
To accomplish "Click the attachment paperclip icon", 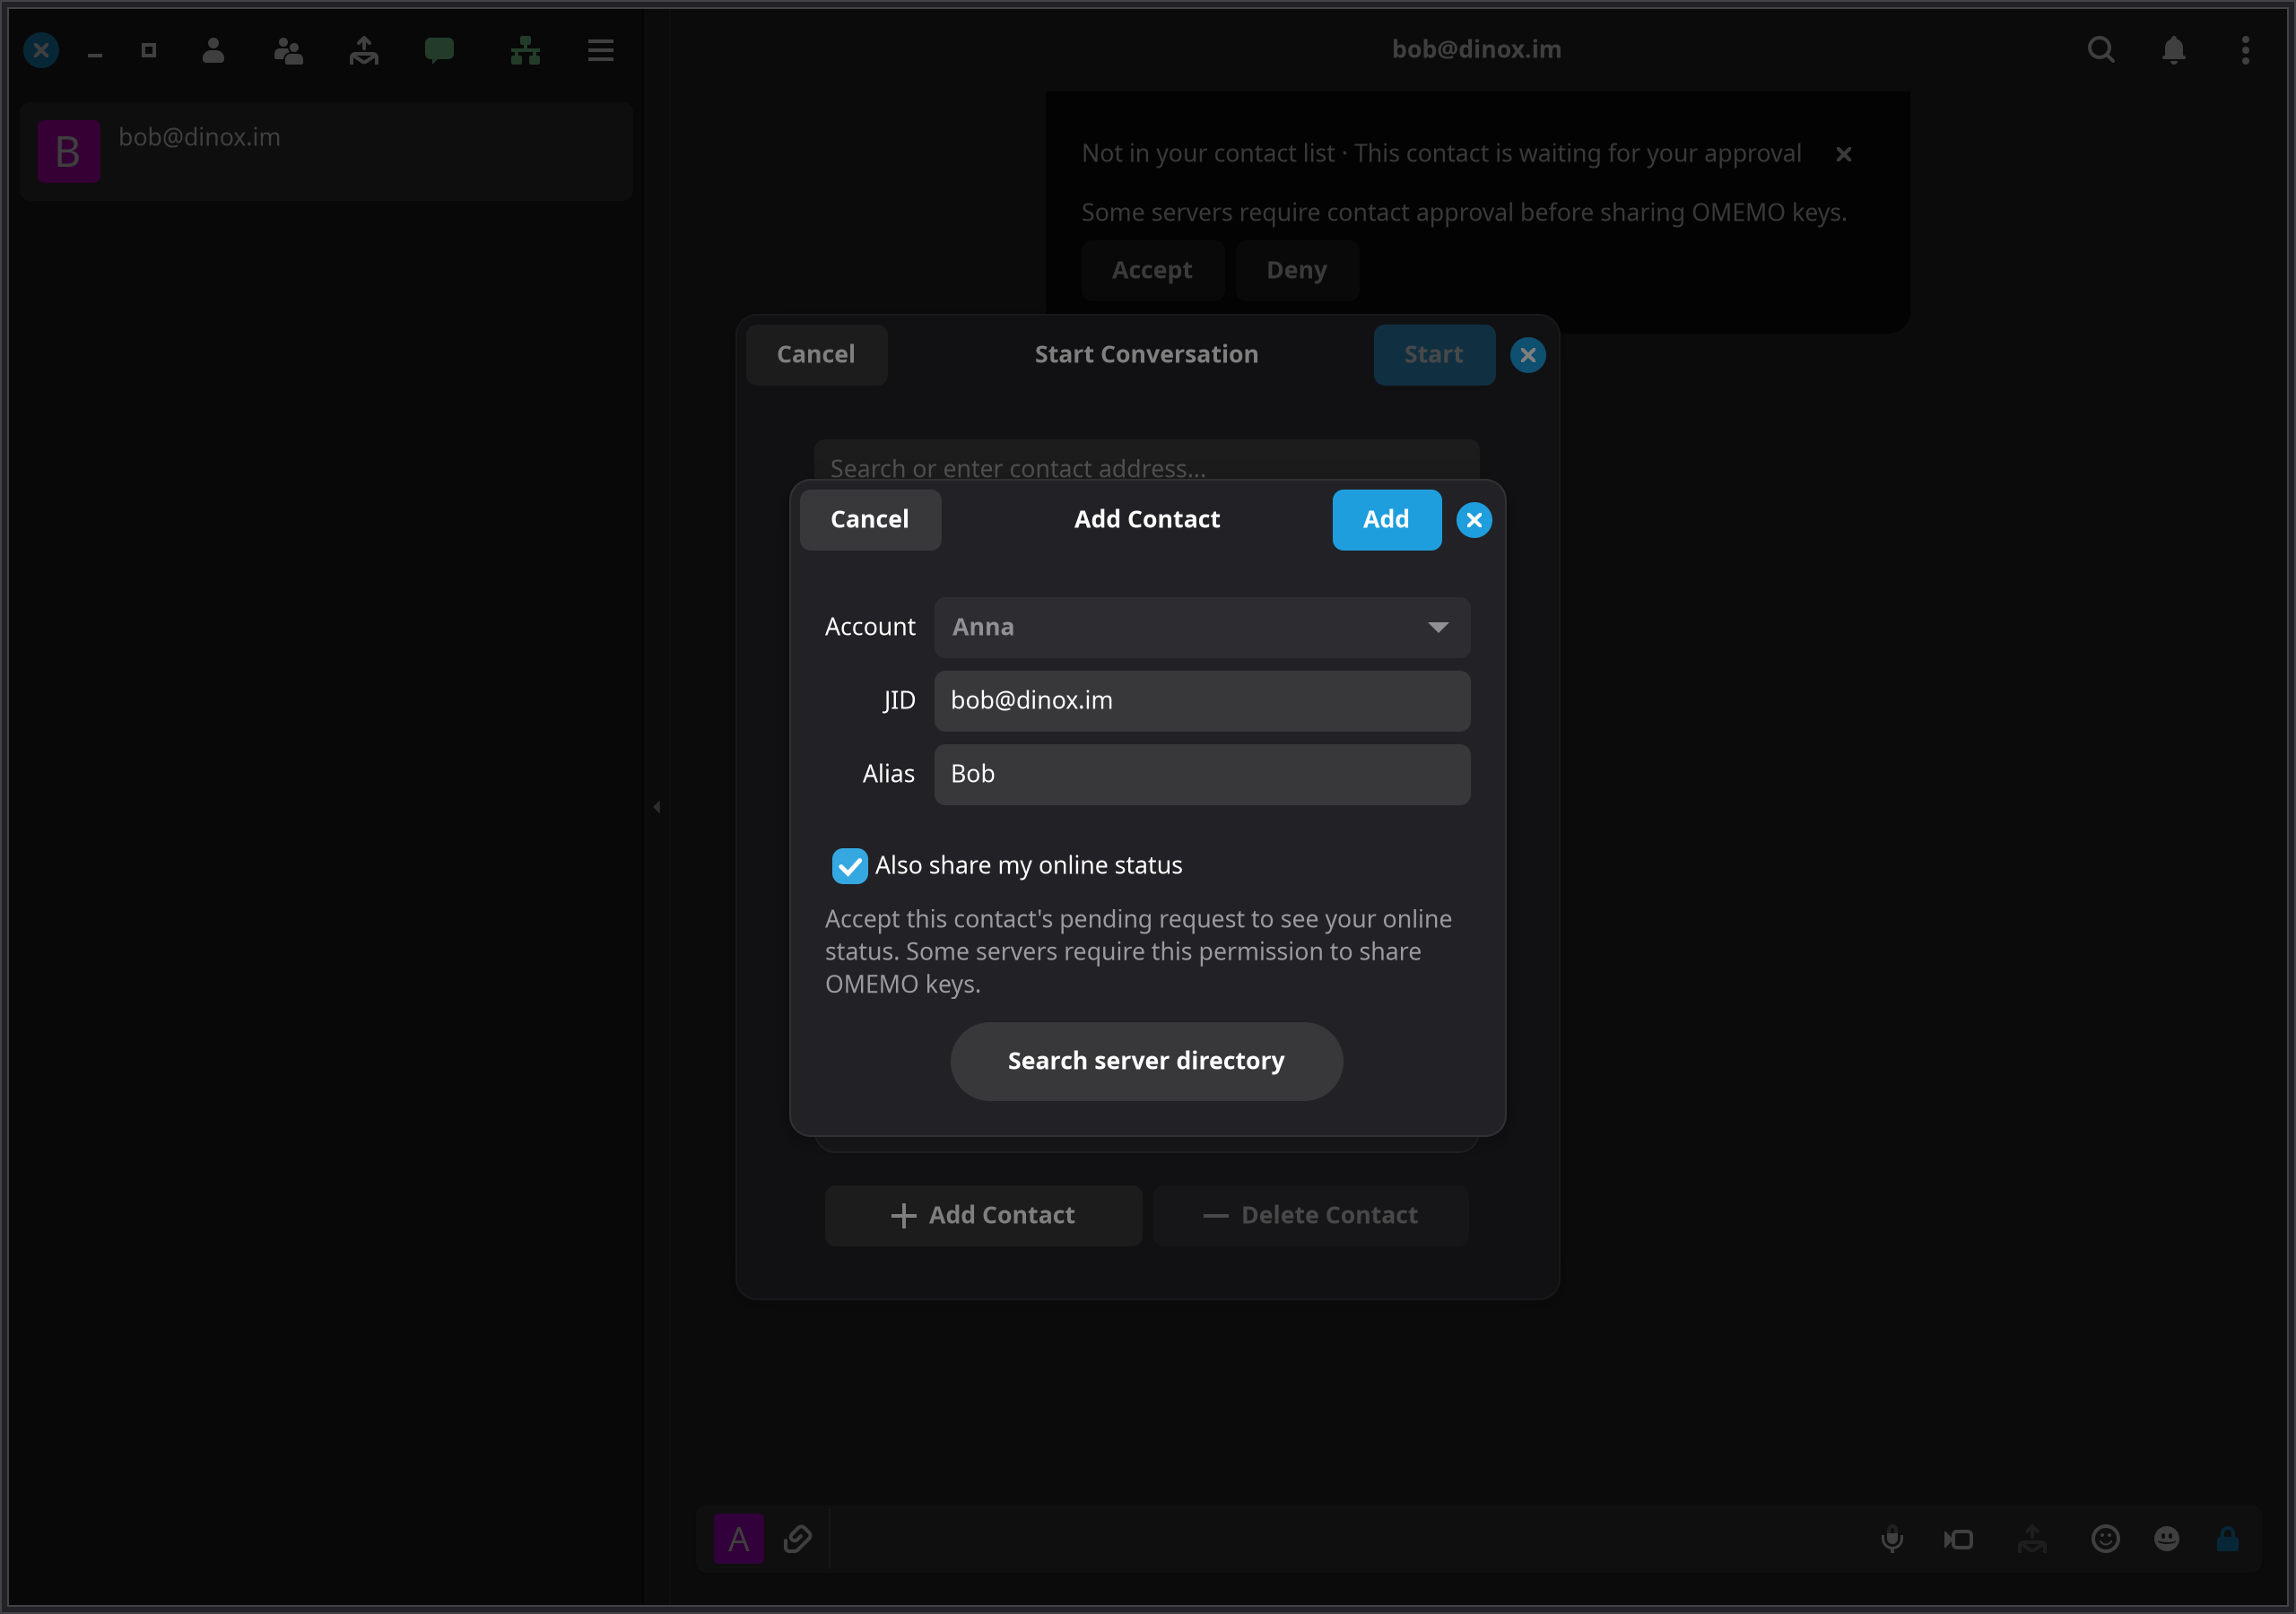I will [x=797, y=1538].
